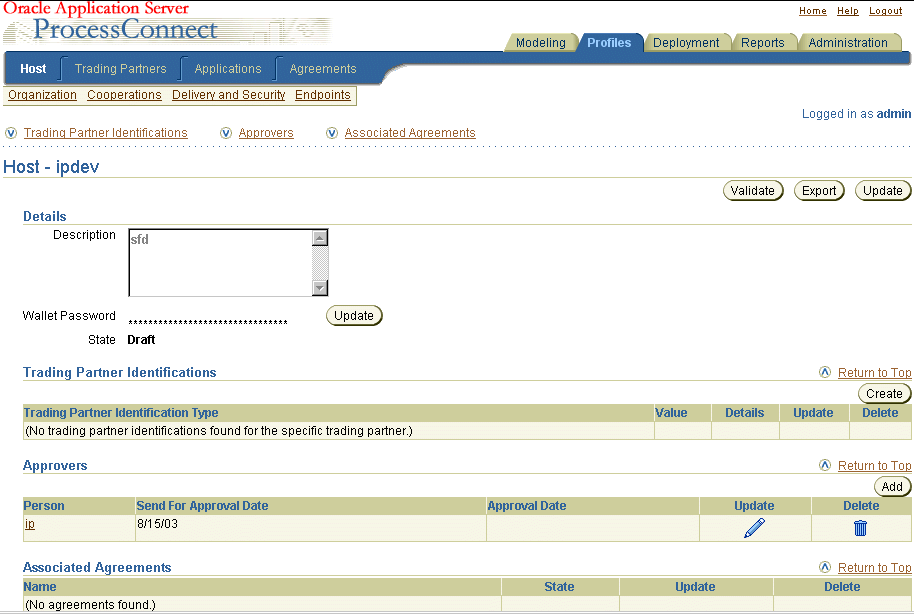Open the Trading Partners subtab
The height and width of the screenshot is (614, 914).
tap(121, 69)
